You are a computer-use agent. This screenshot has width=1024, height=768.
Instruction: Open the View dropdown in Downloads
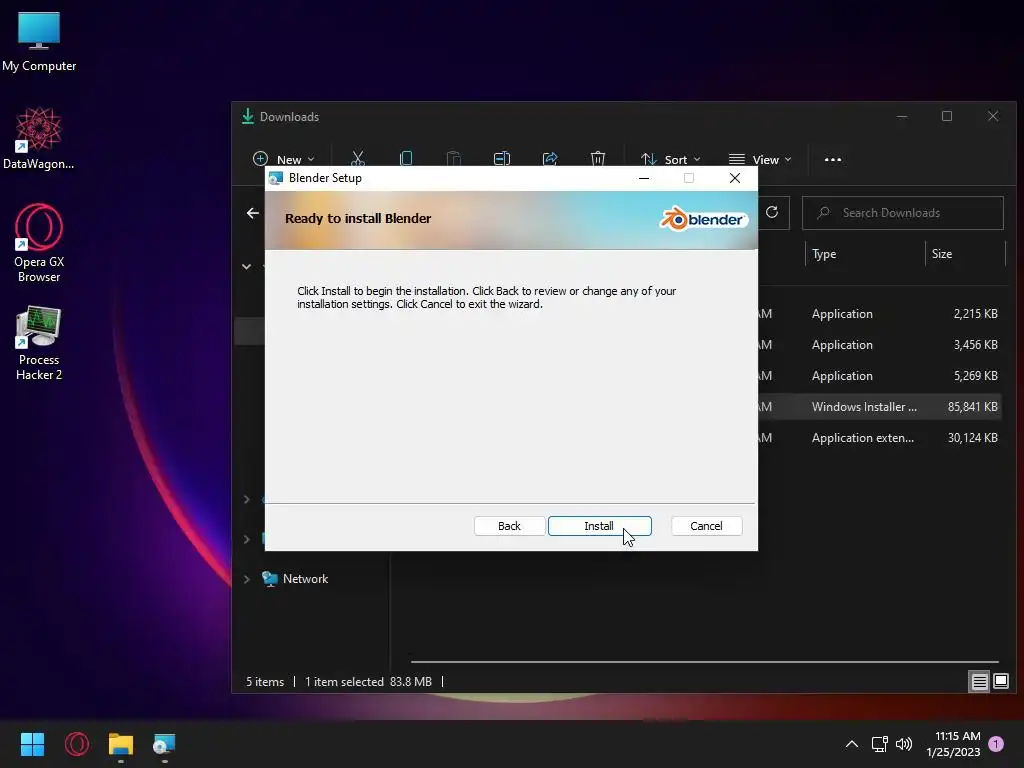(760, 159)
